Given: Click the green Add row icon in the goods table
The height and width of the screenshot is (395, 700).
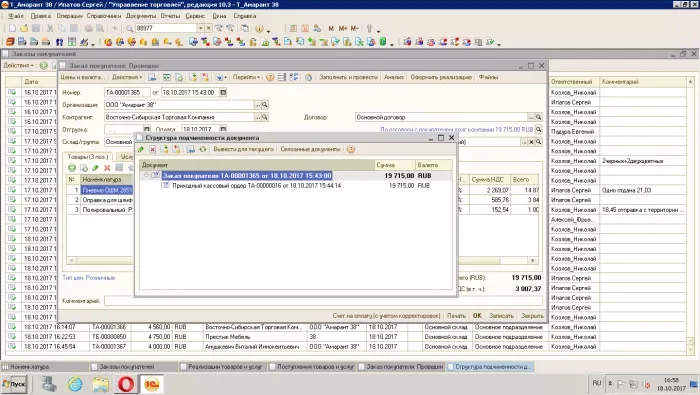Looking at the screenshot, I should (x=72, y=168).
